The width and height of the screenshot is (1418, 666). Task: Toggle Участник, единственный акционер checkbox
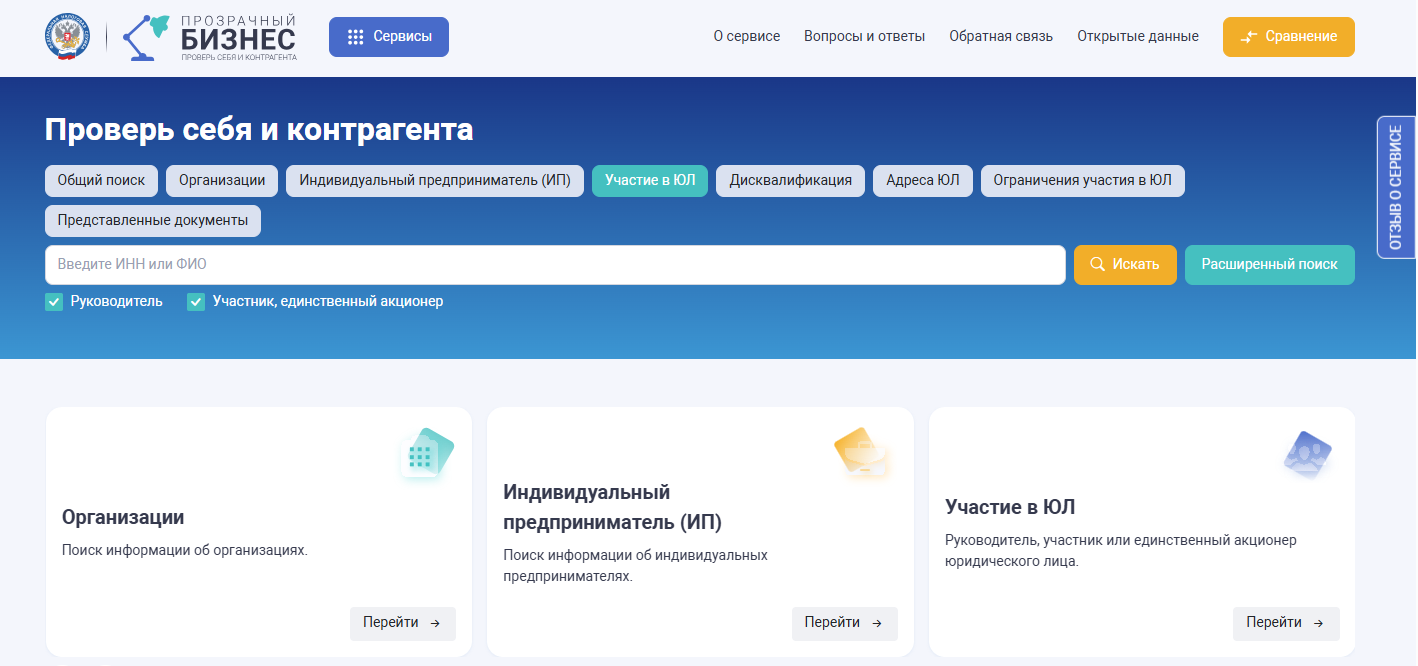click(196, 302)
